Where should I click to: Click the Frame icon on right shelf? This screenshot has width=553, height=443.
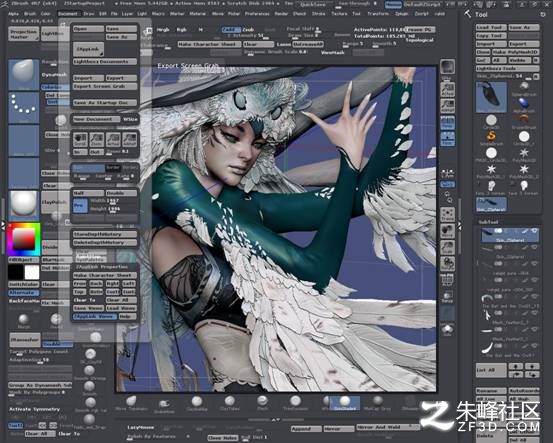click(448, 214)
